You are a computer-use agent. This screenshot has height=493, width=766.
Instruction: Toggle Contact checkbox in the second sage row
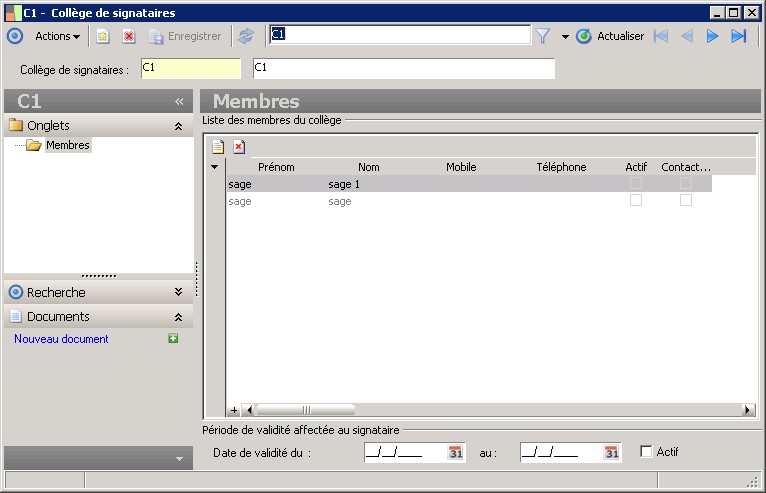pyautogui.click(x=685, y=200)
